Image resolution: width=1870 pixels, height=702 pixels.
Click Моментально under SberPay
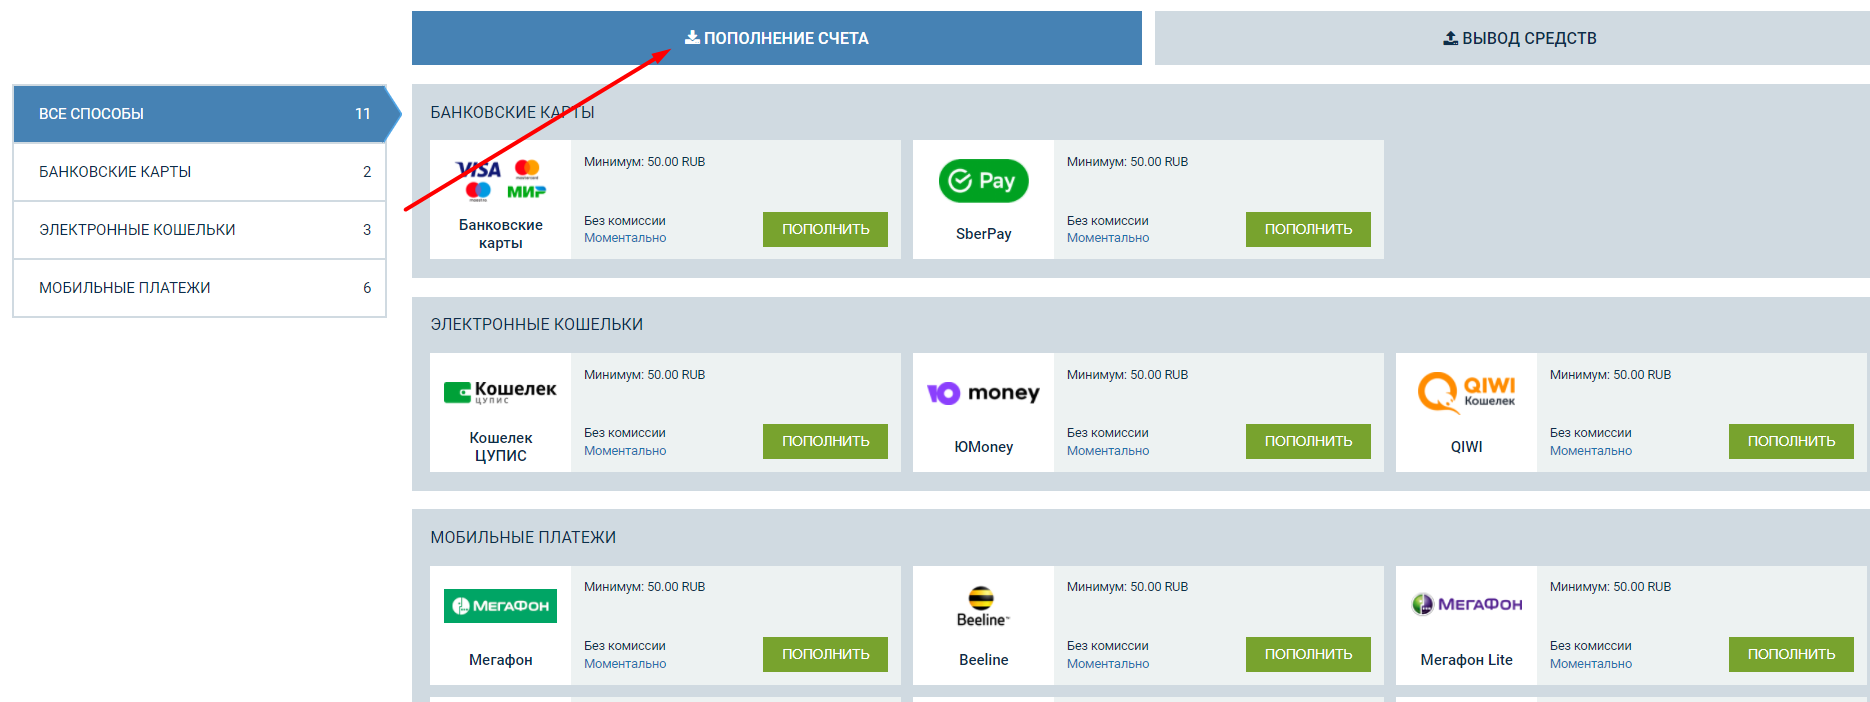[x=1108, y=238]
